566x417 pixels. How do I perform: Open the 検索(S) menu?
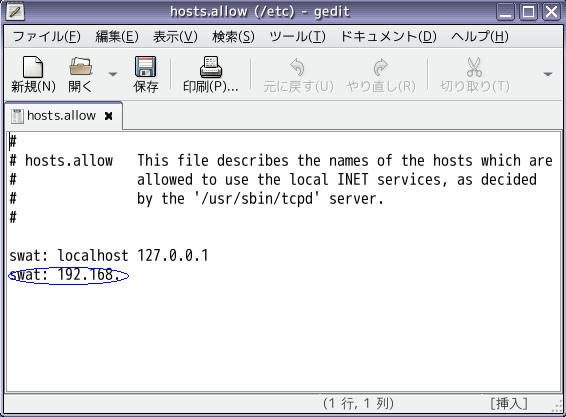pyautogui.click(x=233, y=36)
